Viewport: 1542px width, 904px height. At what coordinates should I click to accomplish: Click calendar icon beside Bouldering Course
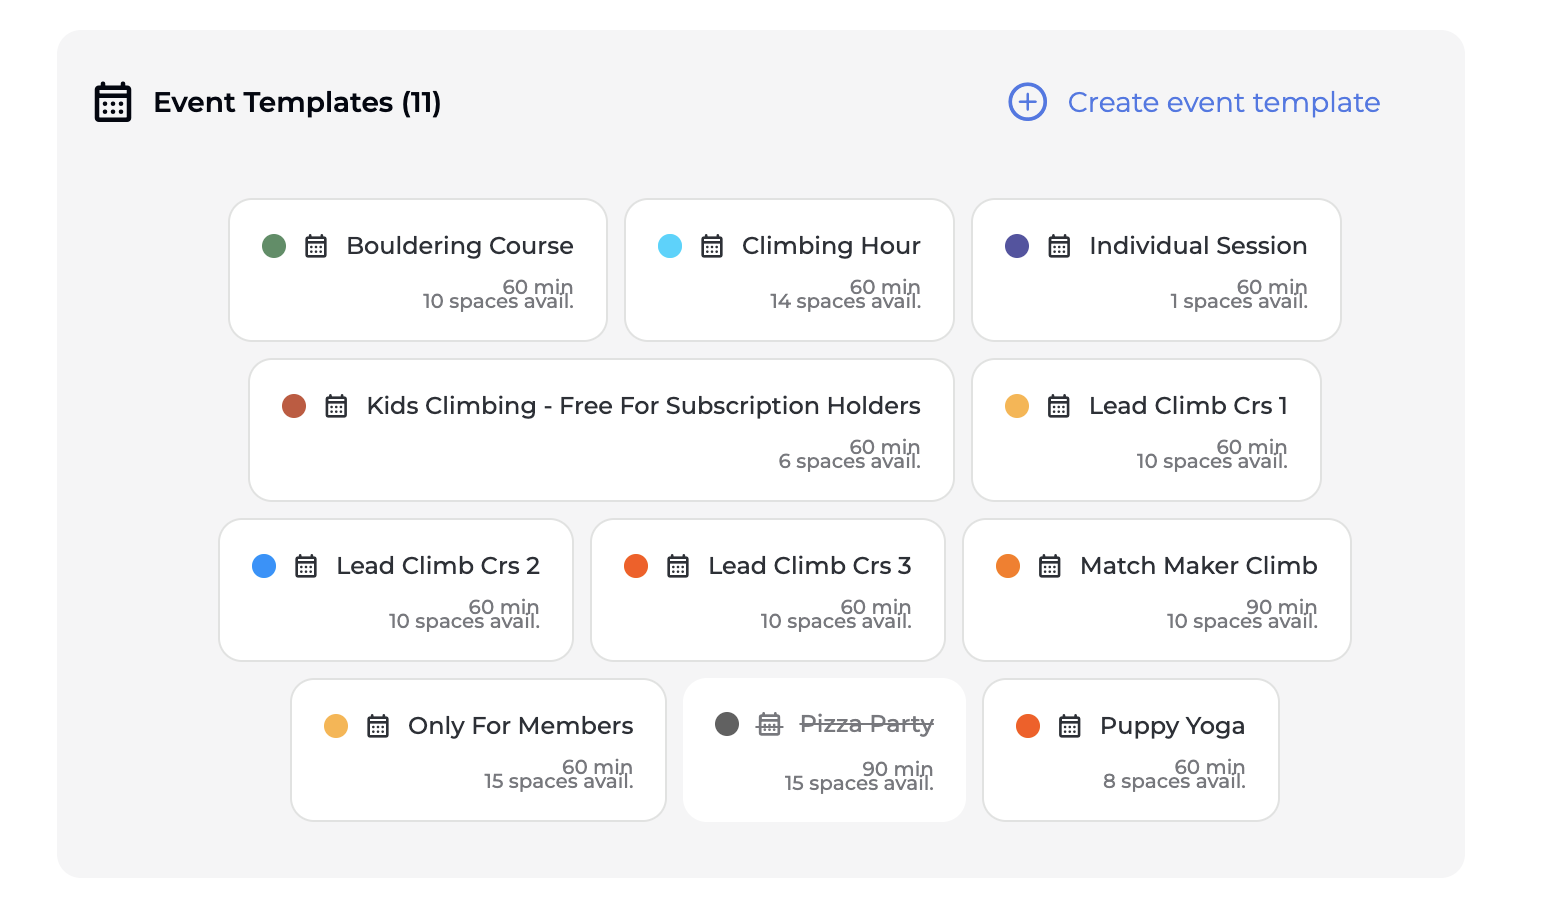(316, 246)
